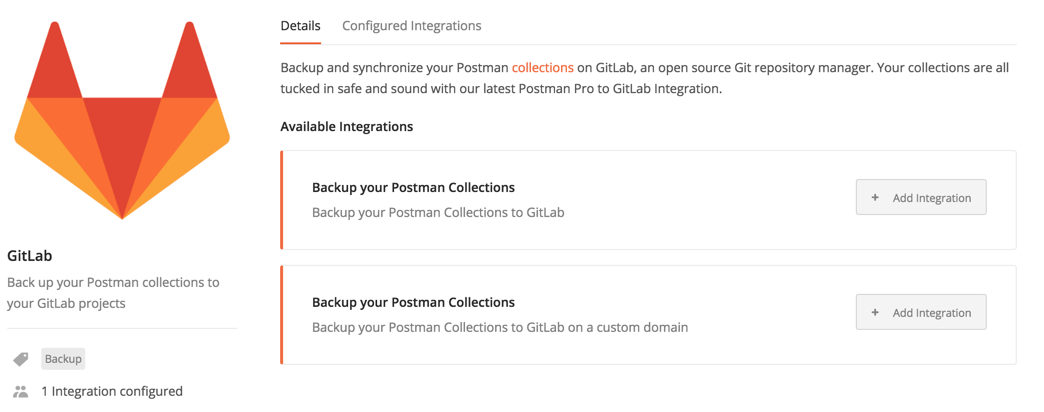Click the orange accent bar on the first integration card

pyautogui.click(x=283, y=200)
